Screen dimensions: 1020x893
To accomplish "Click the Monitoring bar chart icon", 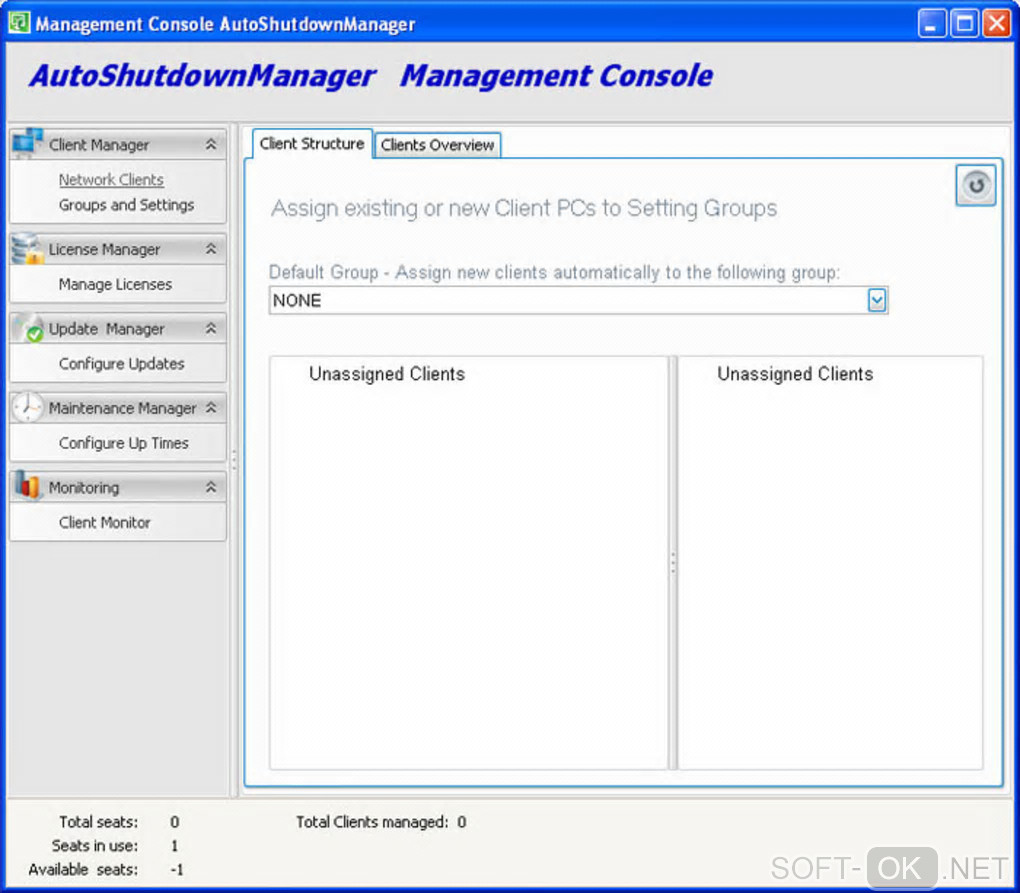I will [x=28, y=486].
